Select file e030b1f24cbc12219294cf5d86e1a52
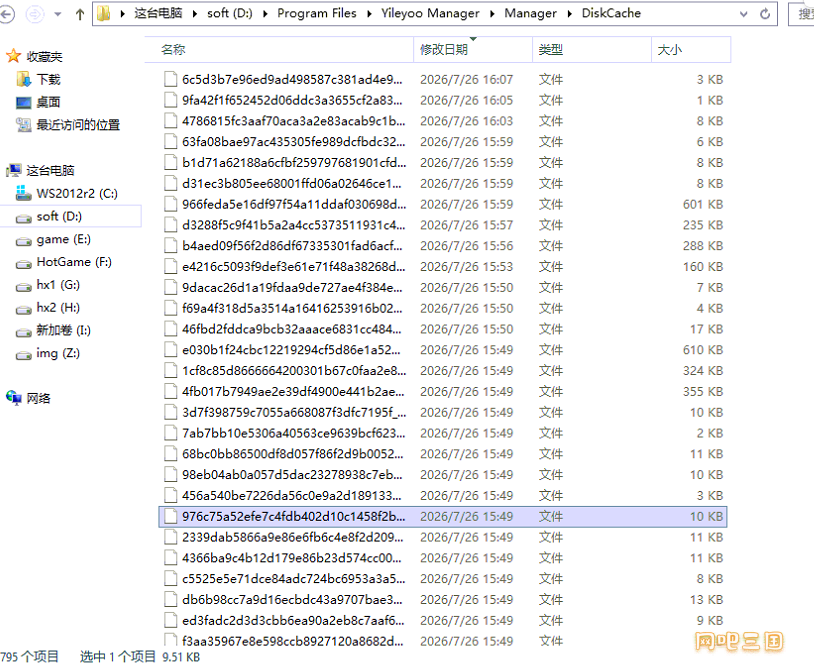This screenshot has width=814, height=666. [x=443, y=350]
